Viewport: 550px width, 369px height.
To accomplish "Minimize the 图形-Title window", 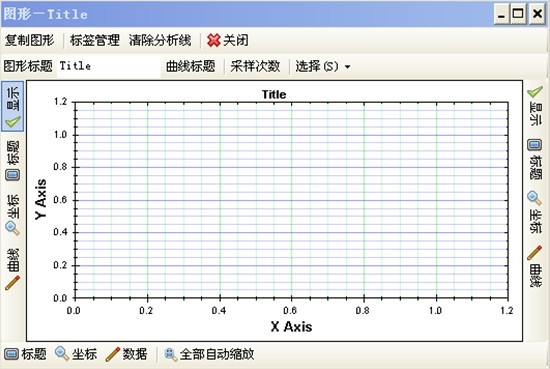I will pyautogui.click(x=502, y=14).
